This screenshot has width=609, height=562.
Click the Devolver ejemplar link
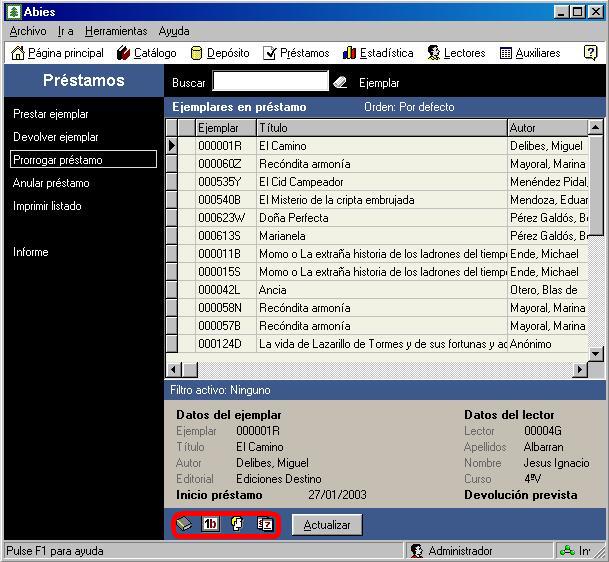[56, 137]
